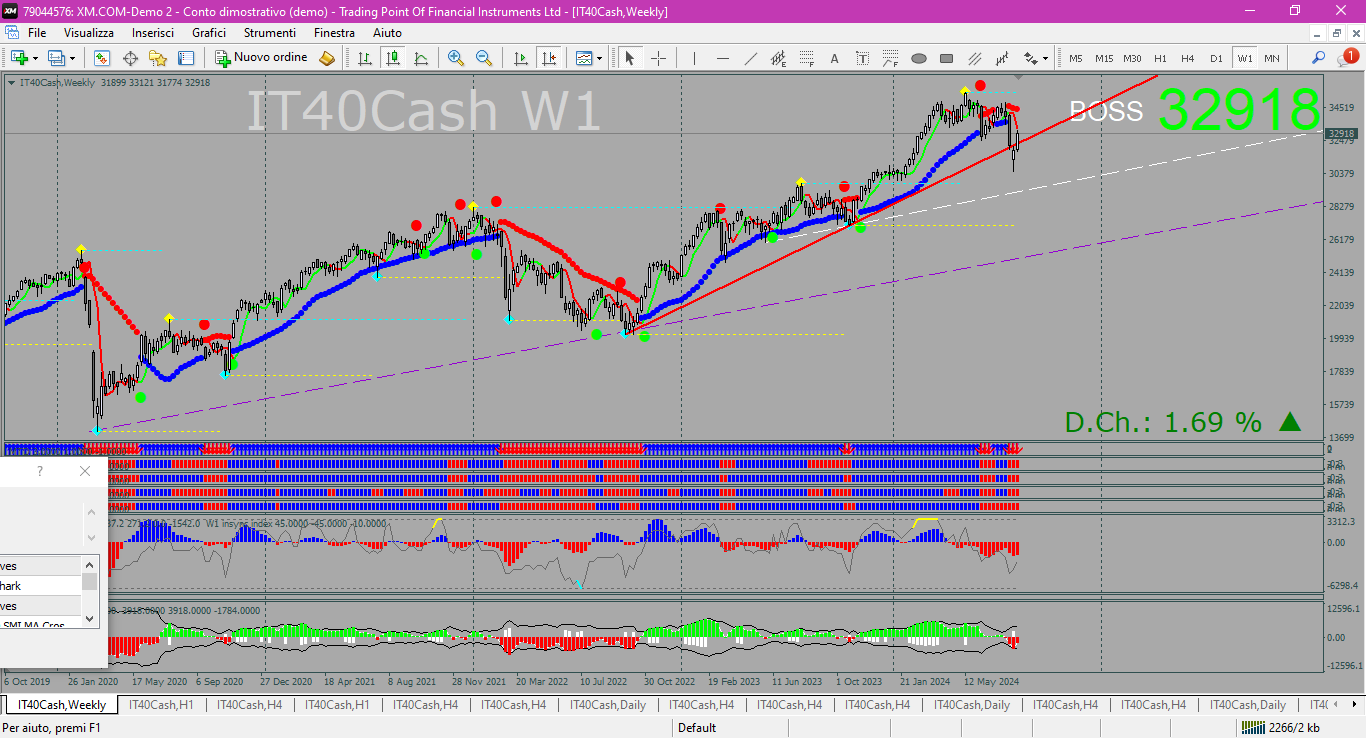Open the arrows shapes tool
This screenshot has width=1366, height=738.
click(x=1030, y=58)
